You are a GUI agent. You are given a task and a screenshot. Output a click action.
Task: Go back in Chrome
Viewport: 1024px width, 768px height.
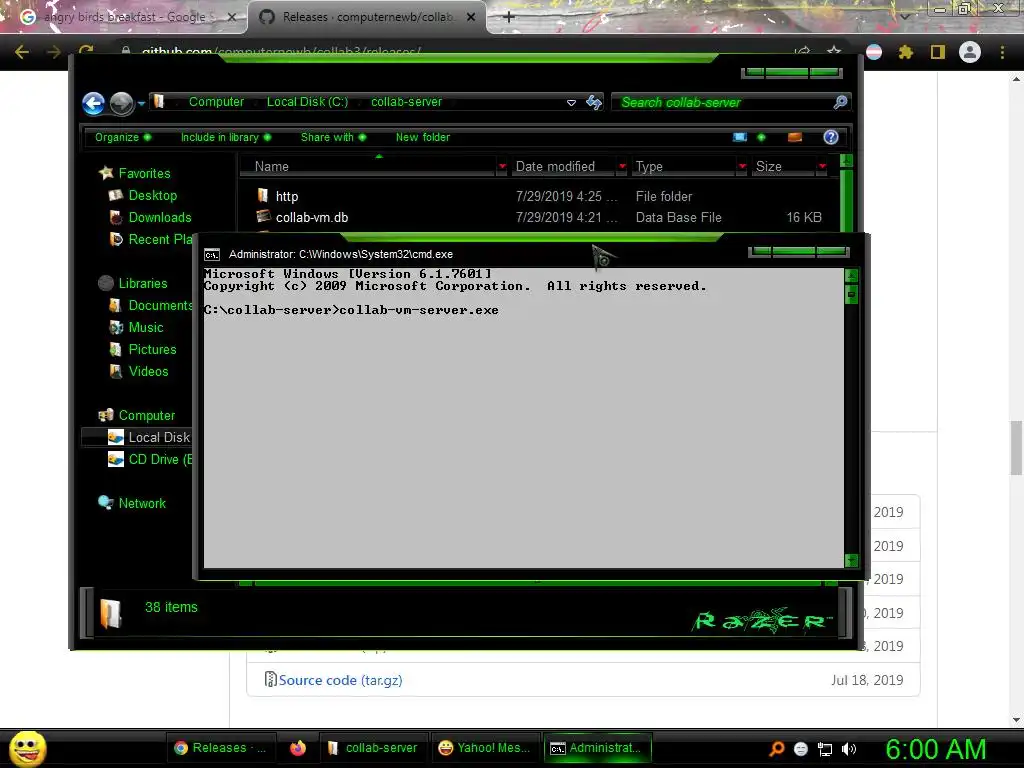pos(22,52)
